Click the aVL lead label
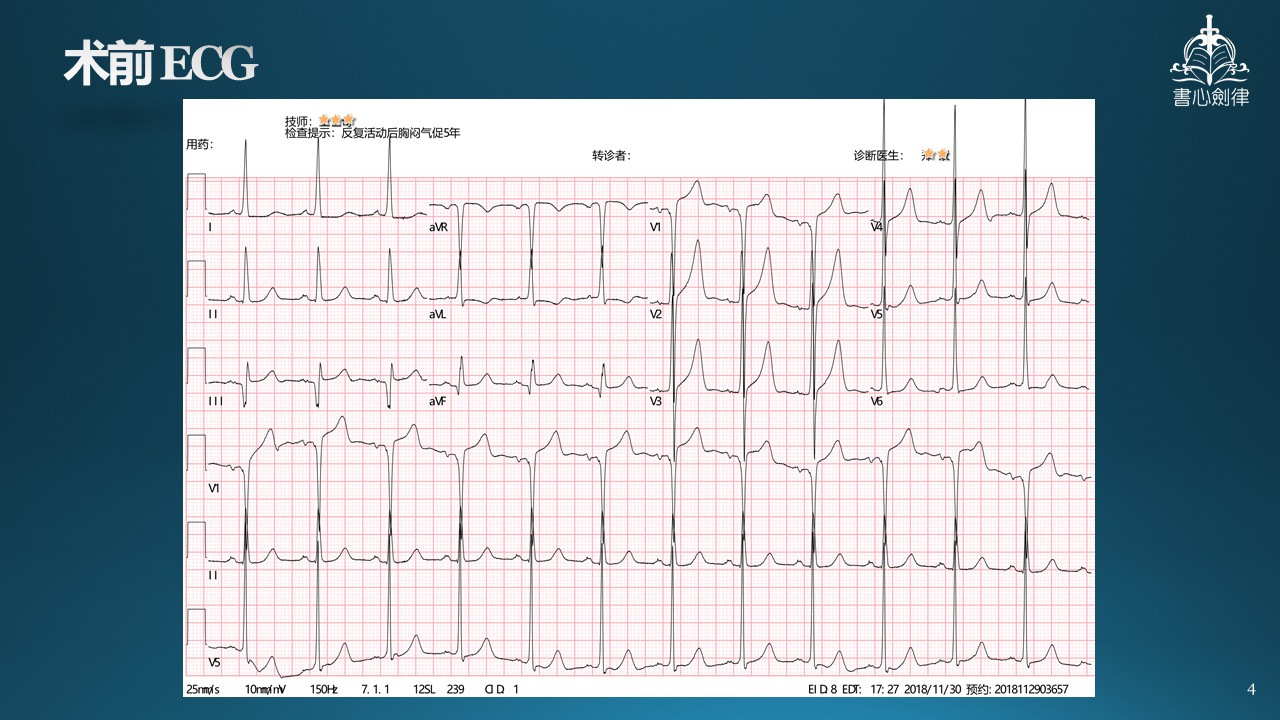1280x720 pixels. pyautogui.click(x=438, y=314)
